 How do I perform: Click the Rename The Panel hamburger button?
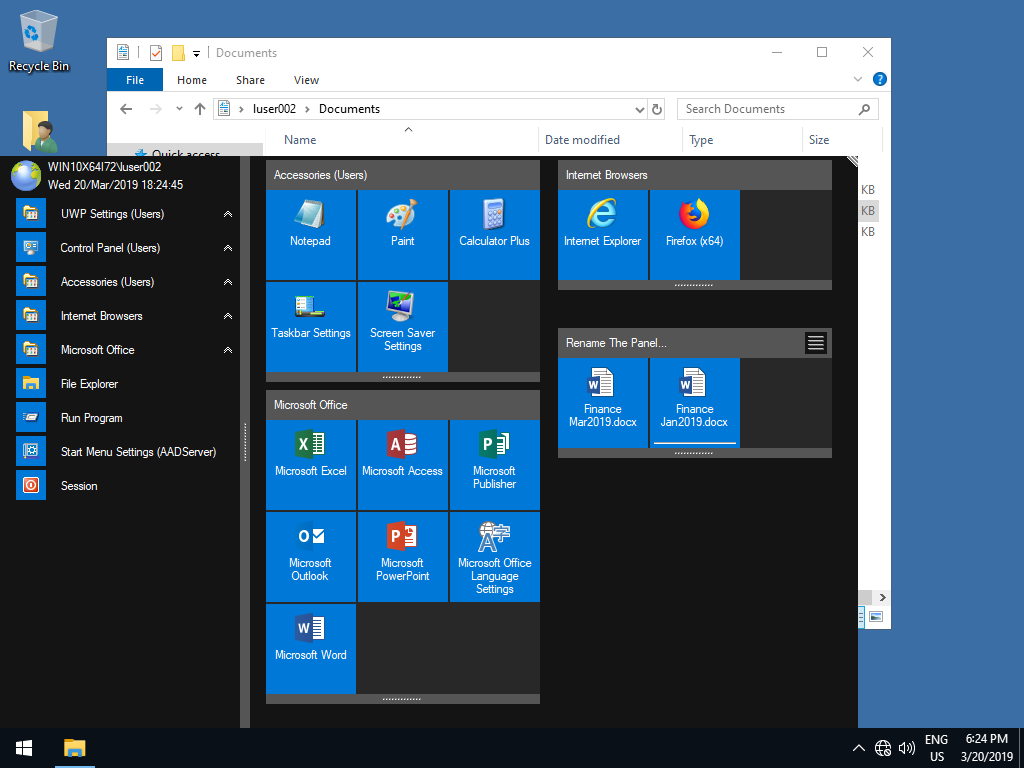(816, 342)
